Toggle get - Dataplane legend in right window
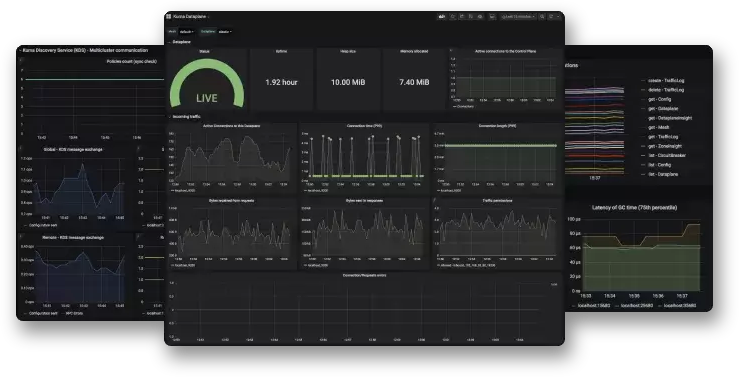The width and height of the screenshot is (739, 377). pos(659,109)
